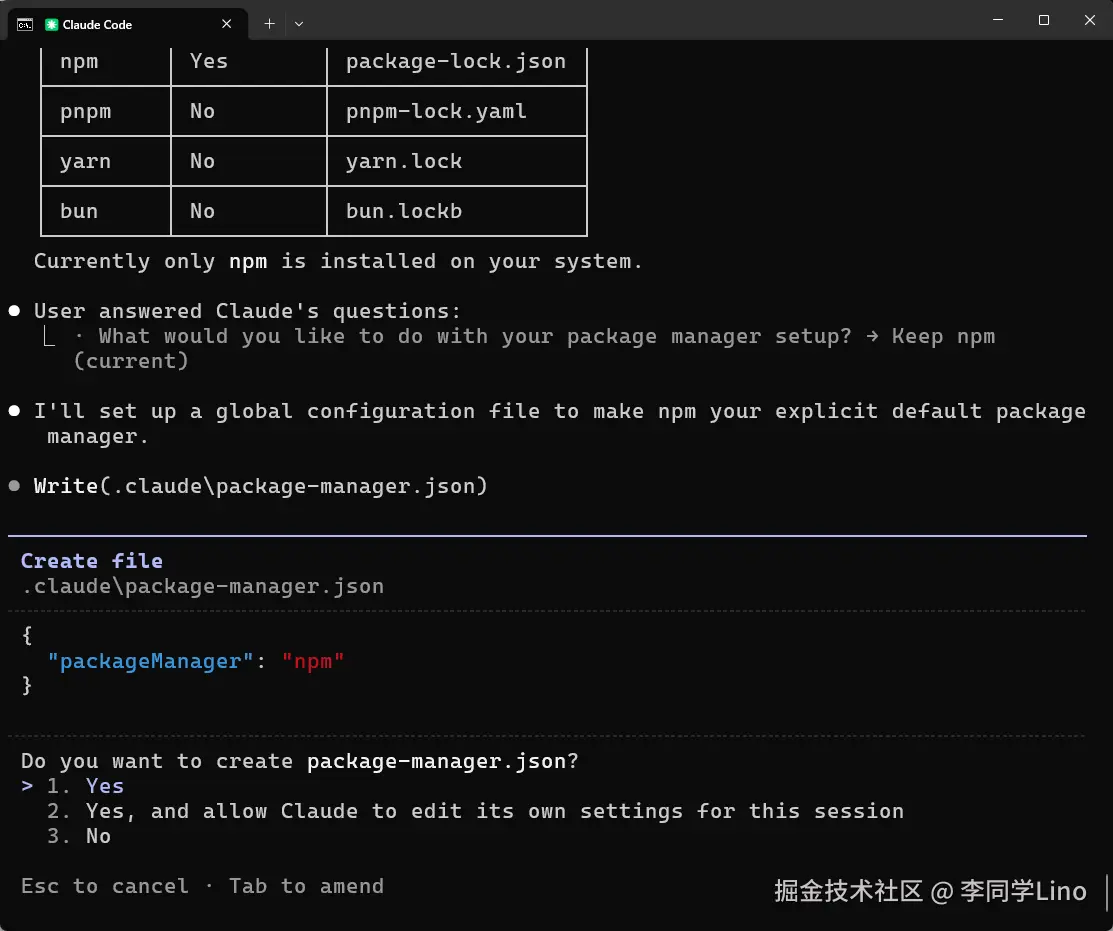1113x931 pixels.
Task: Click the "Esc to cancel" hint
Action: click(x=104, y=886)
